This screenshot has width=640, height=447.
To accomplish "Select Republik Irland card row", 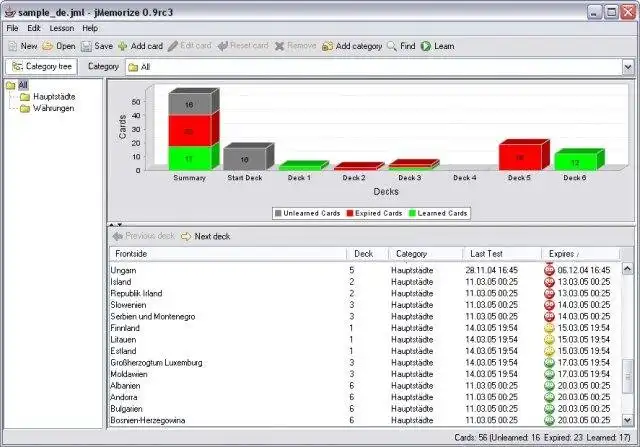I will coord(365,293).
